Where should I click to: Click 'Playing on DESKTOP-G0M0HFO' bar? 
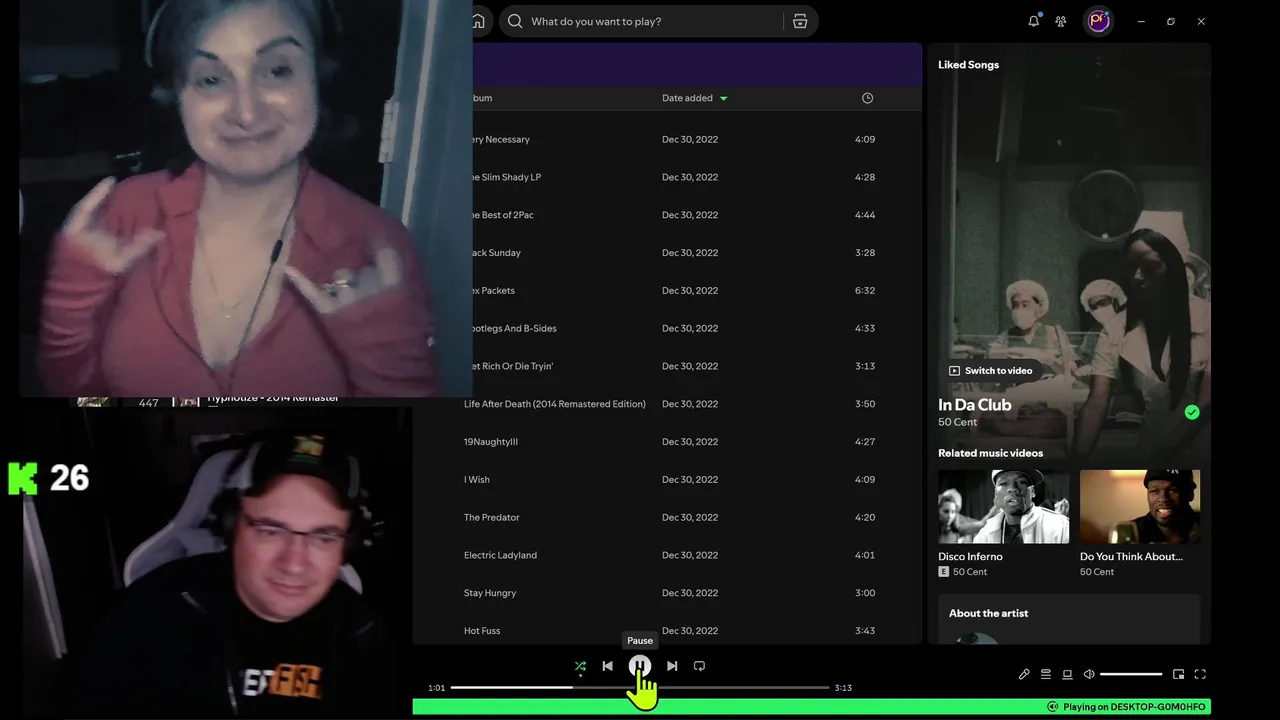tap(811, 707)
